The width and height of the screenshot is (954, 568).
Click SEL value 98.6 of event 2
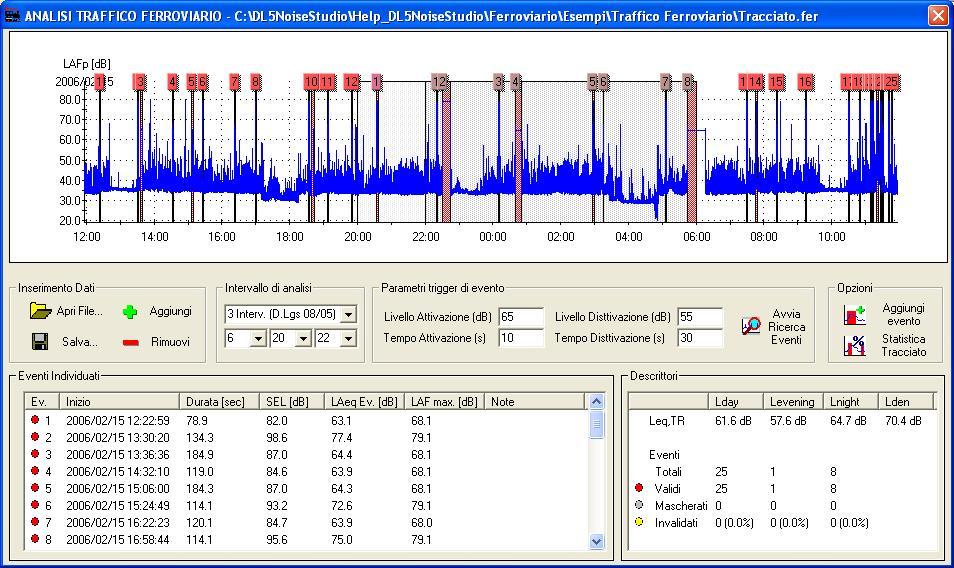(277, 437)
